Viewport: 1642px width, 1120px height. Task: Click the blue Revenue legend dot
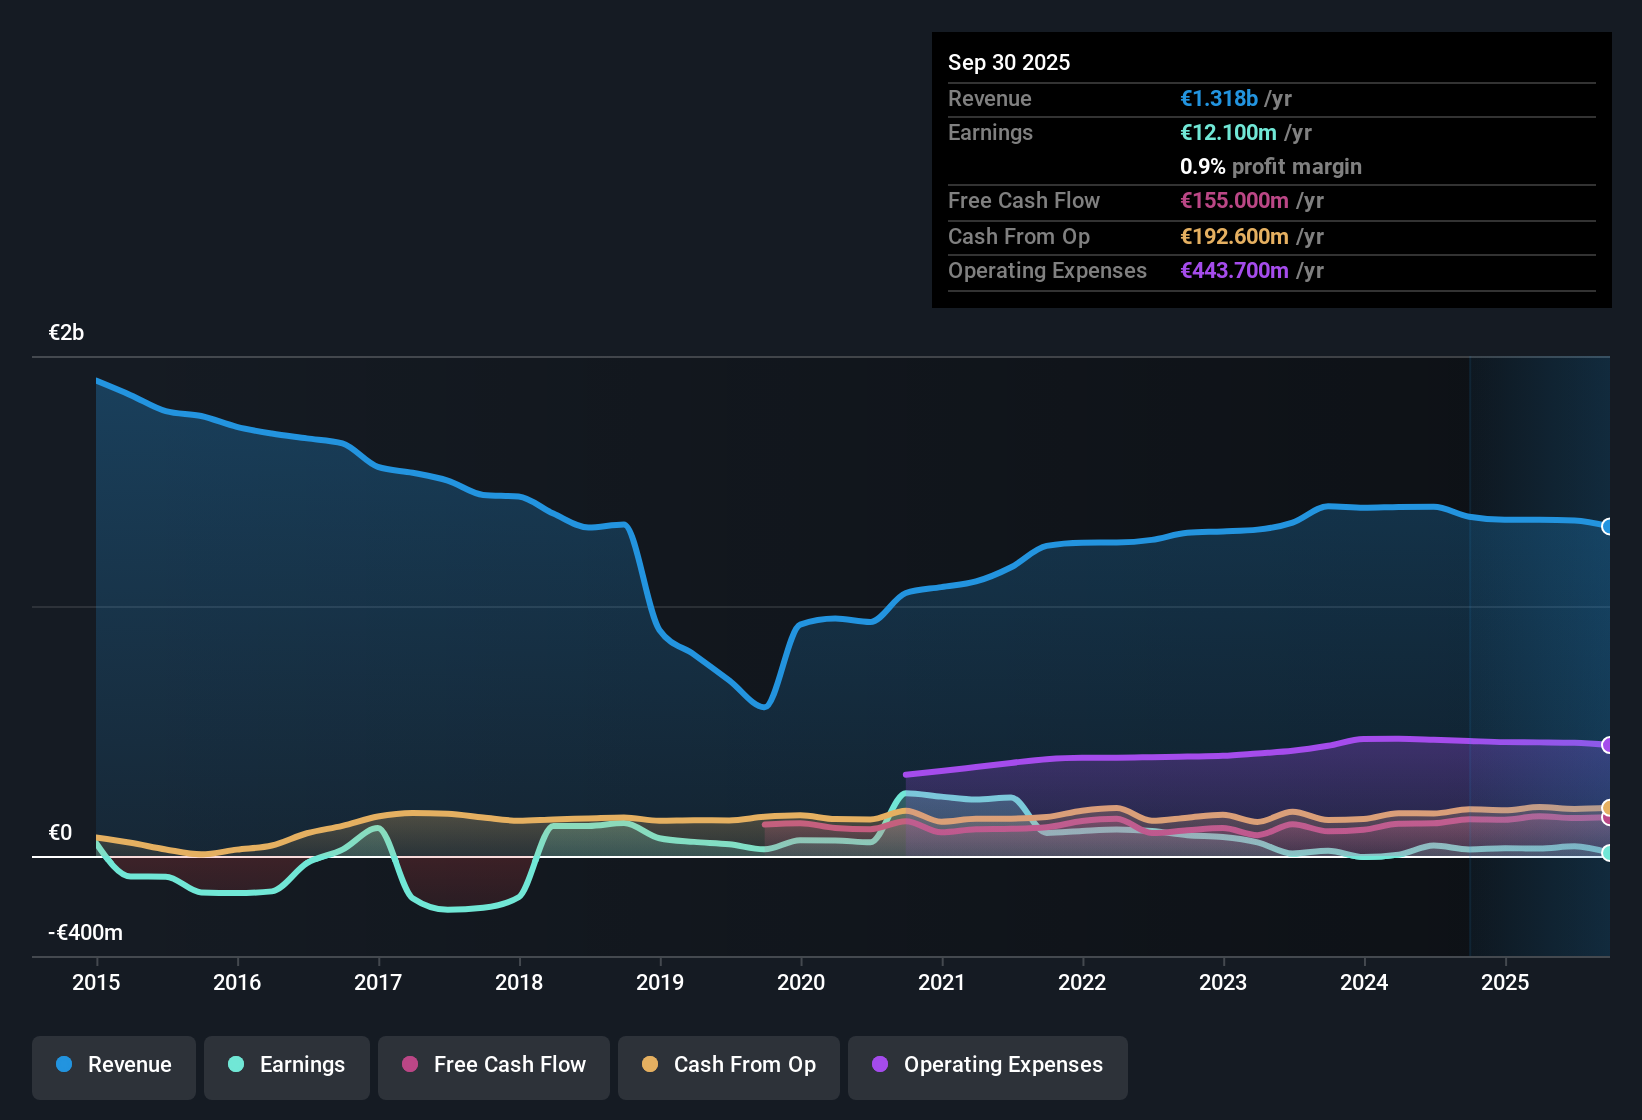[x=63, y=1065]
